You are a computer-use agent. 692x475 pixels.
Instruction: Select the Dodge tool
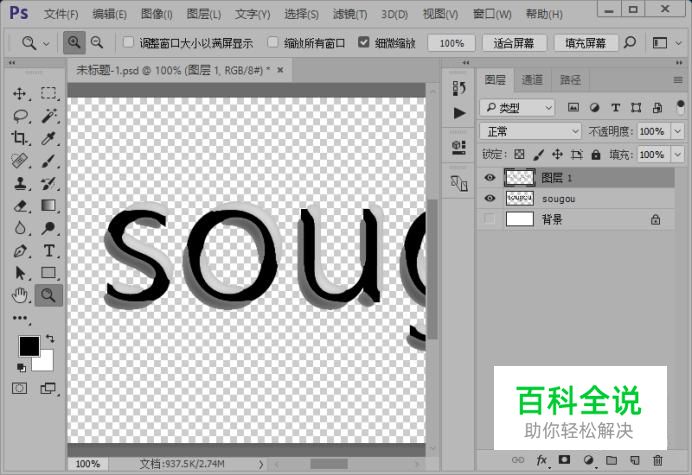point(49,228)
